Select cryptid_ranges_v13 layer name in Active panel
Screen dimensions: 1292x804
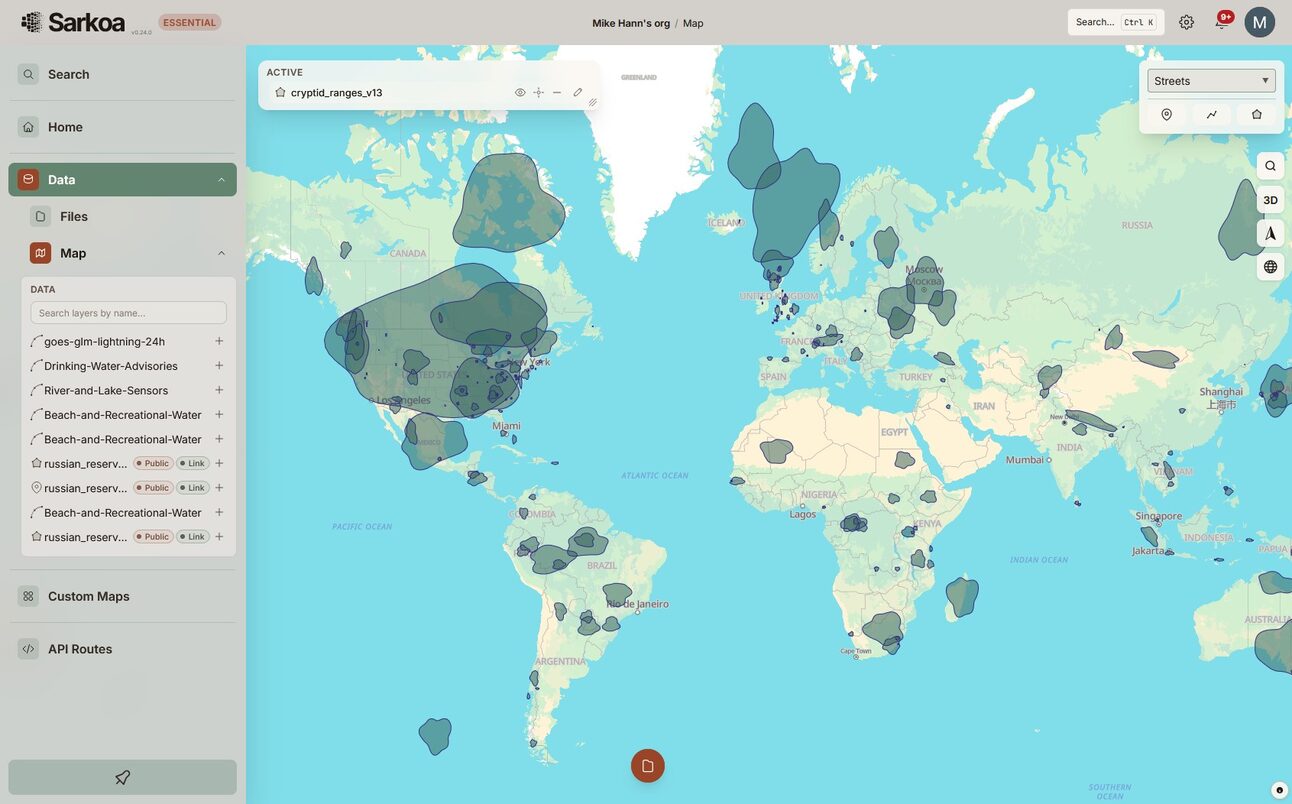coord(336,93)
